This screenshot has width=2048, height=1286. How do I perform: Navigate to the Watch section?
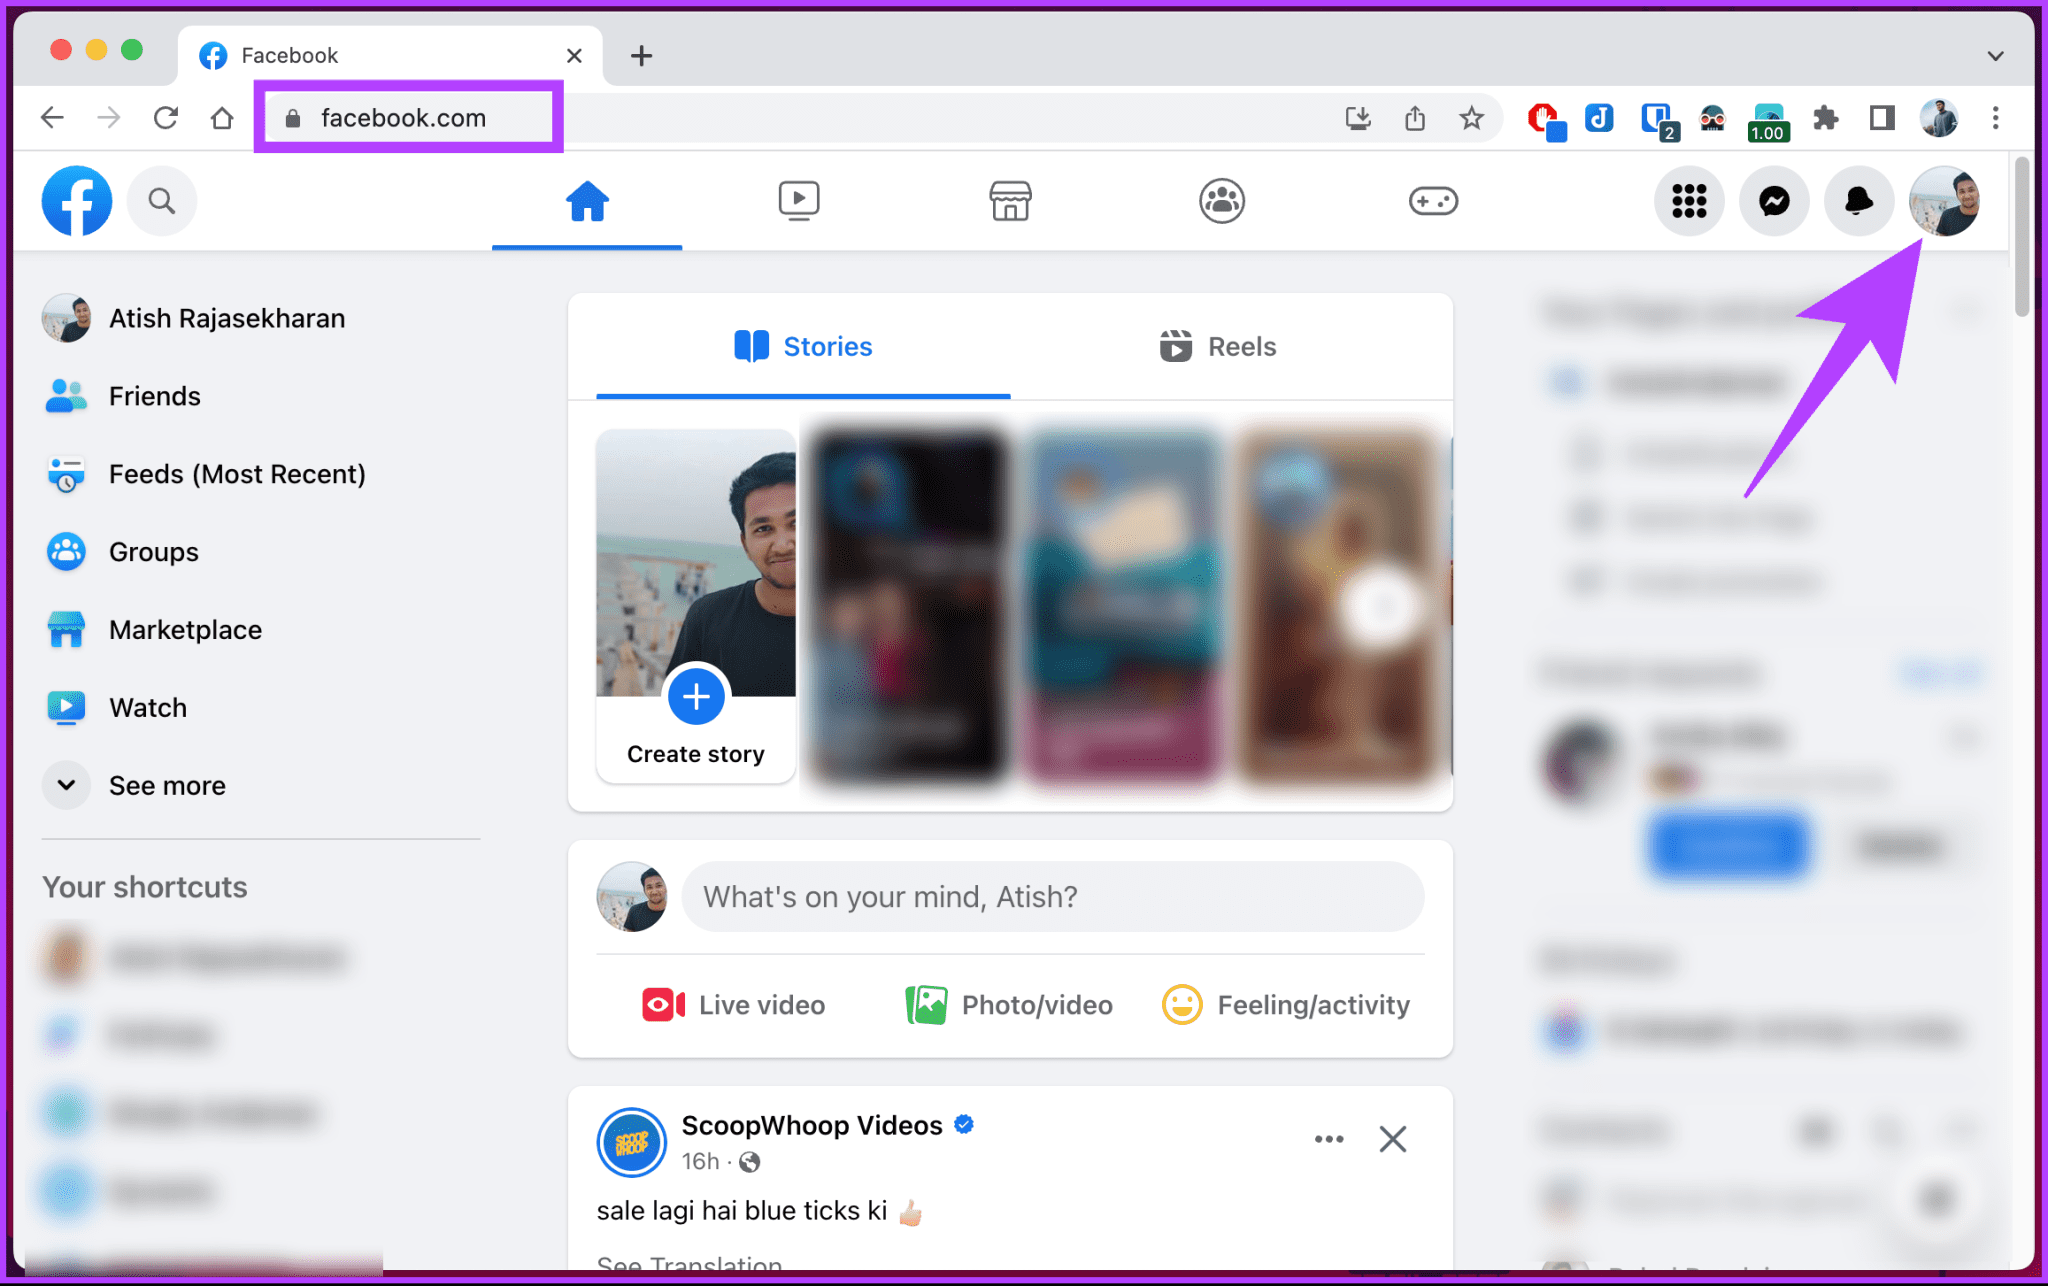[x=147, y=708]
